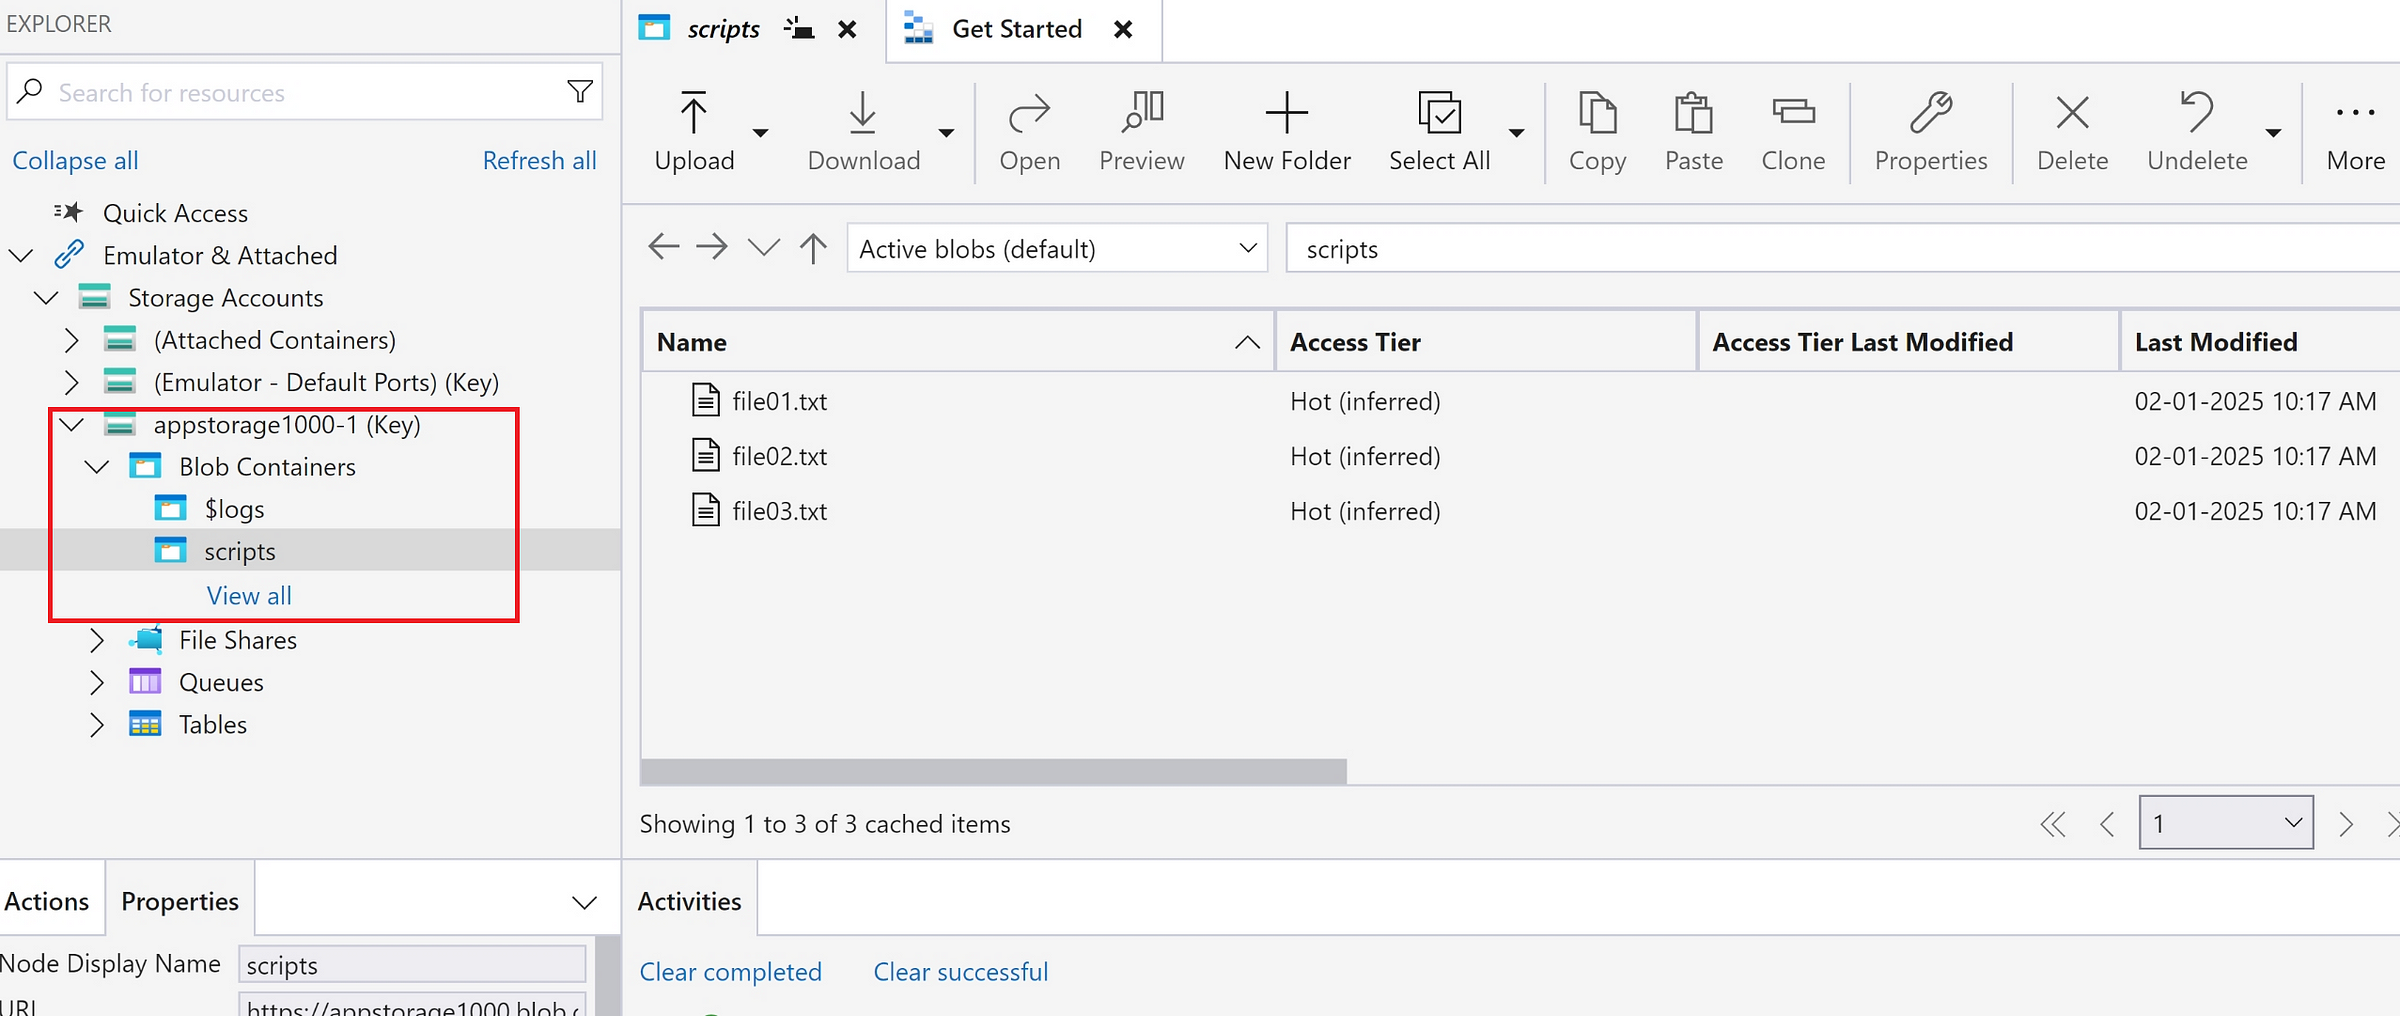Collapse the Actions/Properties panel chevron

(x=584, y=902)
